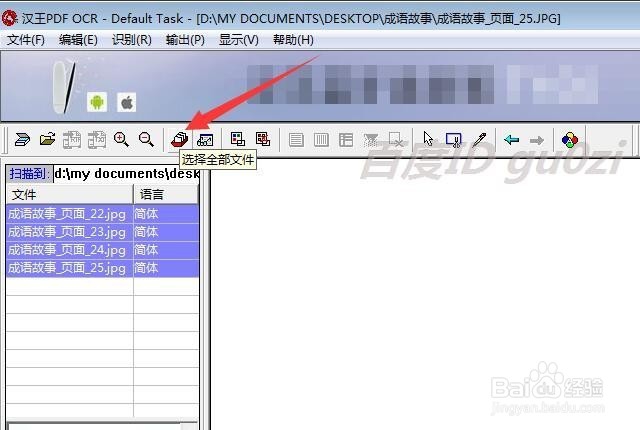Click the image-chart icon beside select all files
The image size is (640, 430).
coord(205,140)
